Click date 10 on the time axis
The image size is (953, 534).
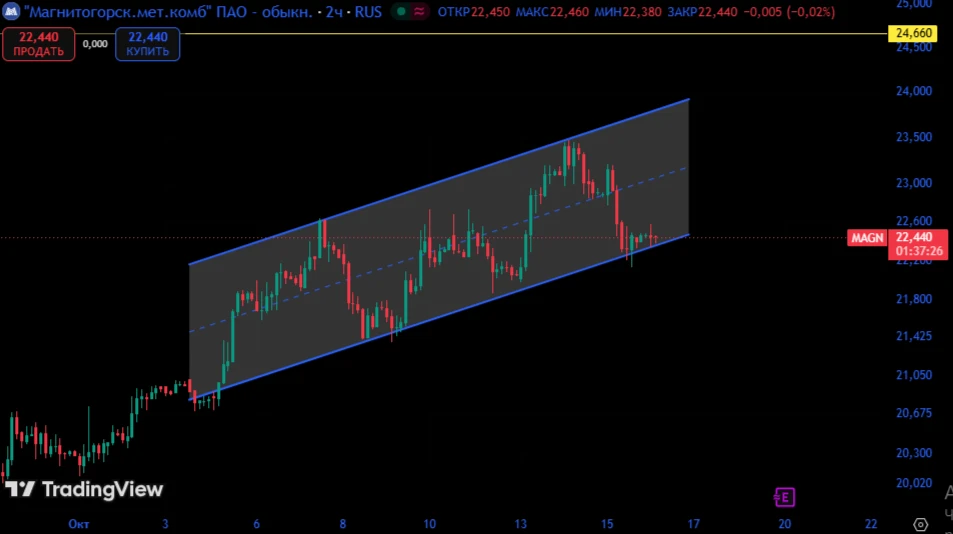(430, 524)
